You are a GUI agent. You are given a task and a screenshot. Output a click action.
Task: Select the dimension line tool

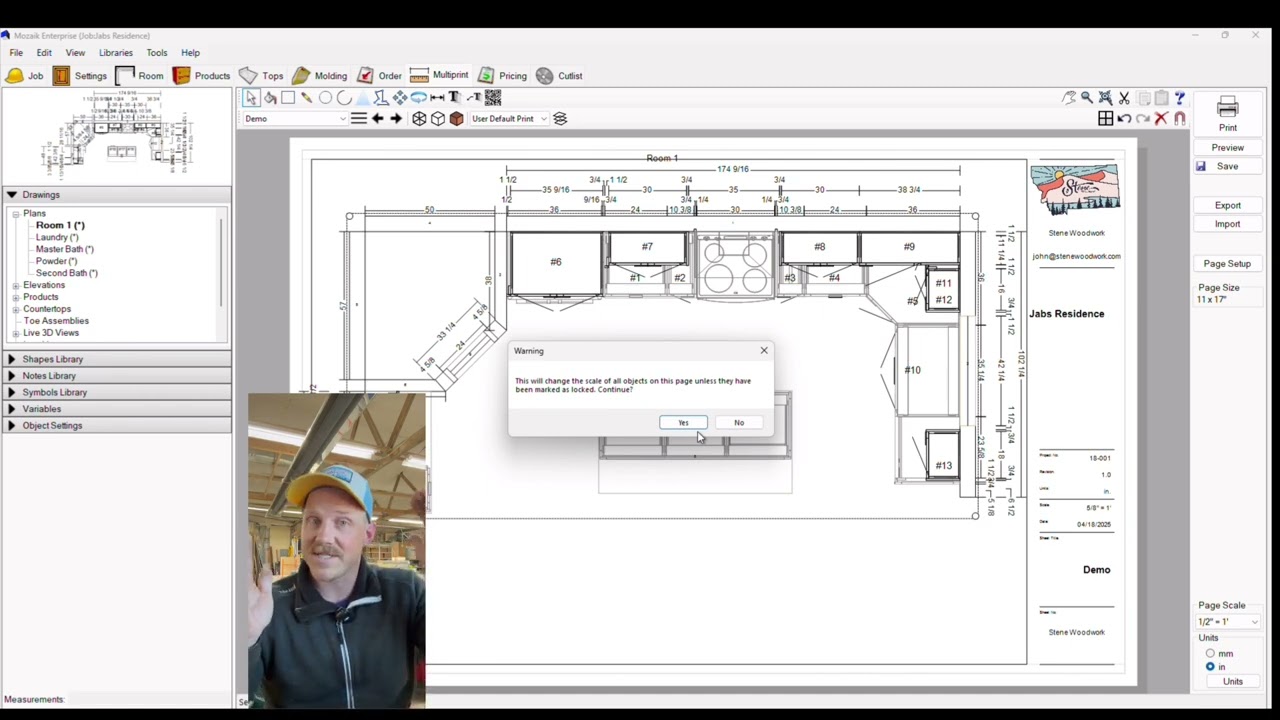pyautogui.click(x=437, y=98)
